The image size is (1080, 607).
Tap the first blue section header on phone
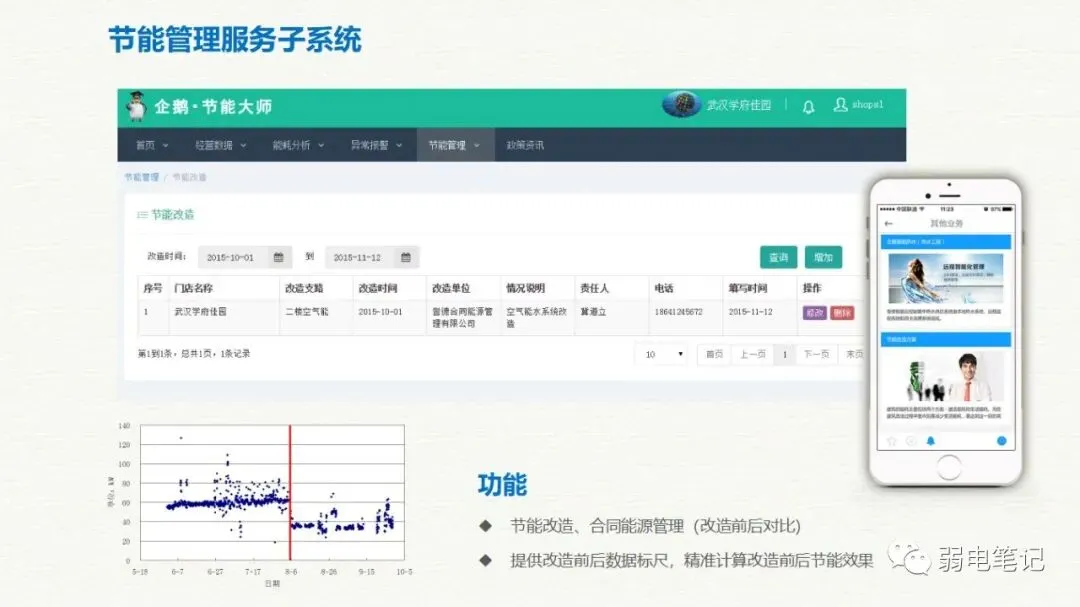tap(946, 242)
